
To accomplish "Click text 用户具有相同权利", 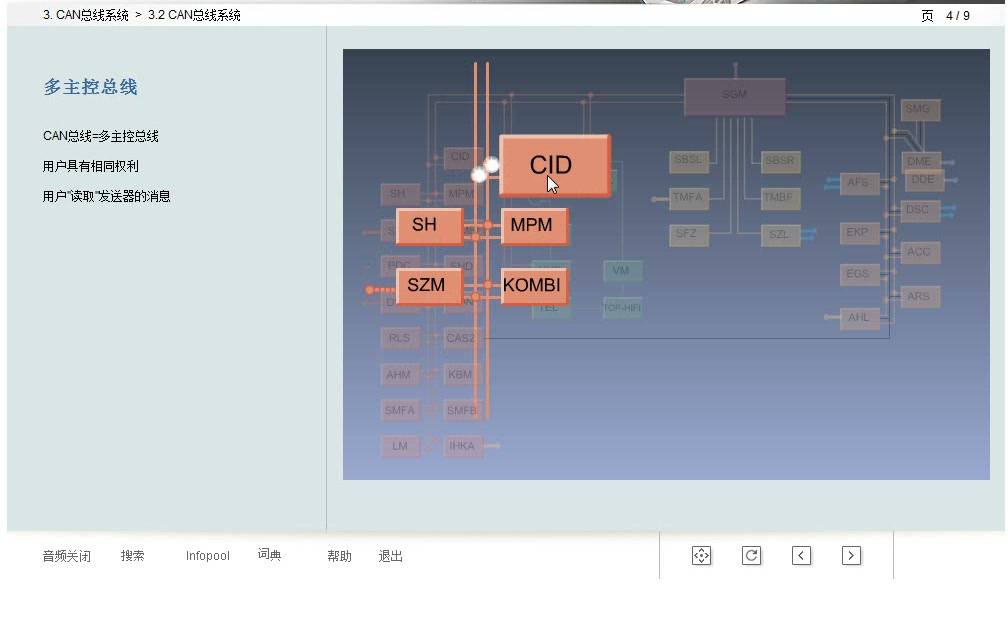I will (x=91, y=166).
